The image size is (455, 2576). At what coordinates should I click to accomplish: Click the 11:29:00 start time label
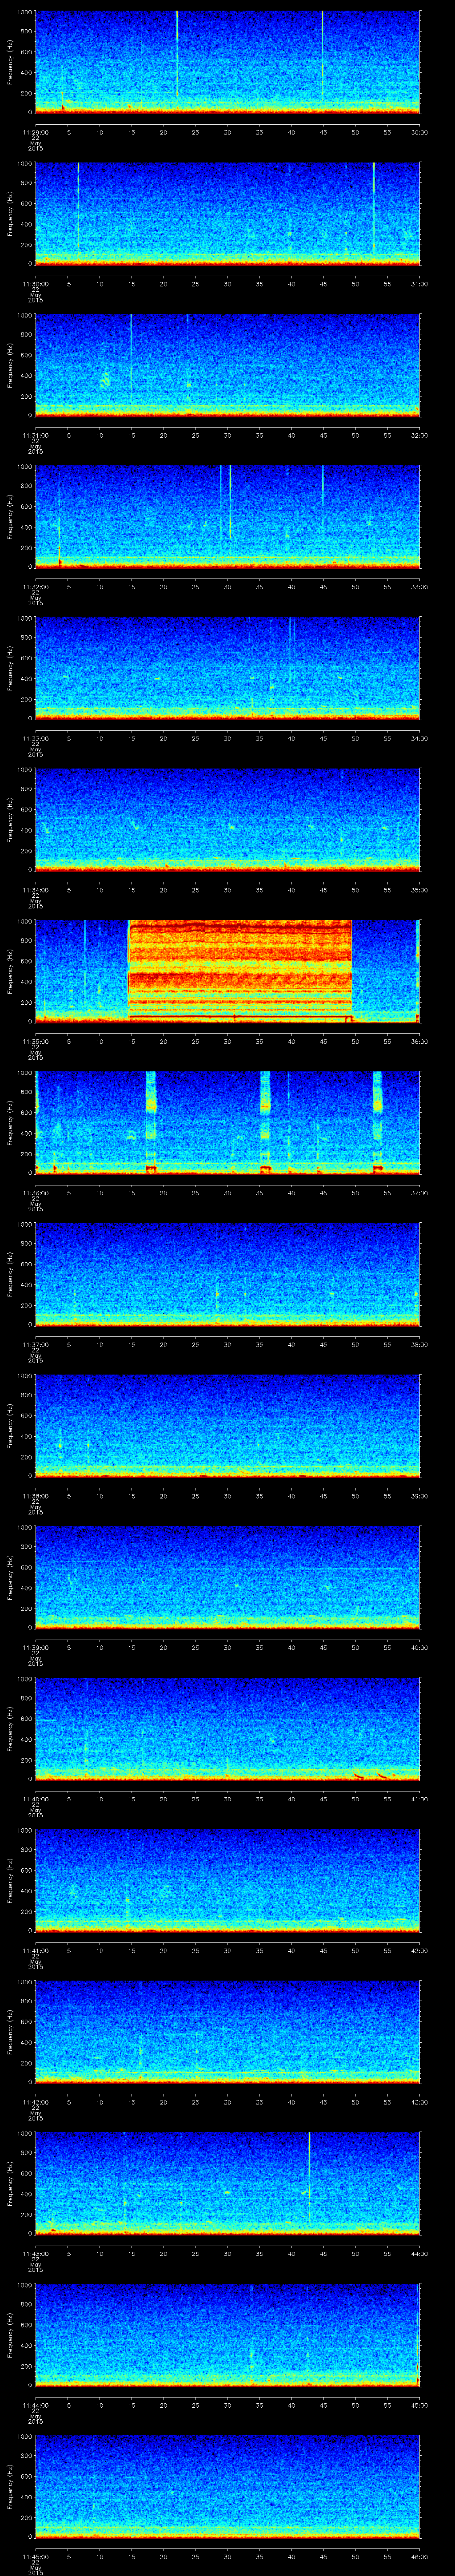coord(35,132)
